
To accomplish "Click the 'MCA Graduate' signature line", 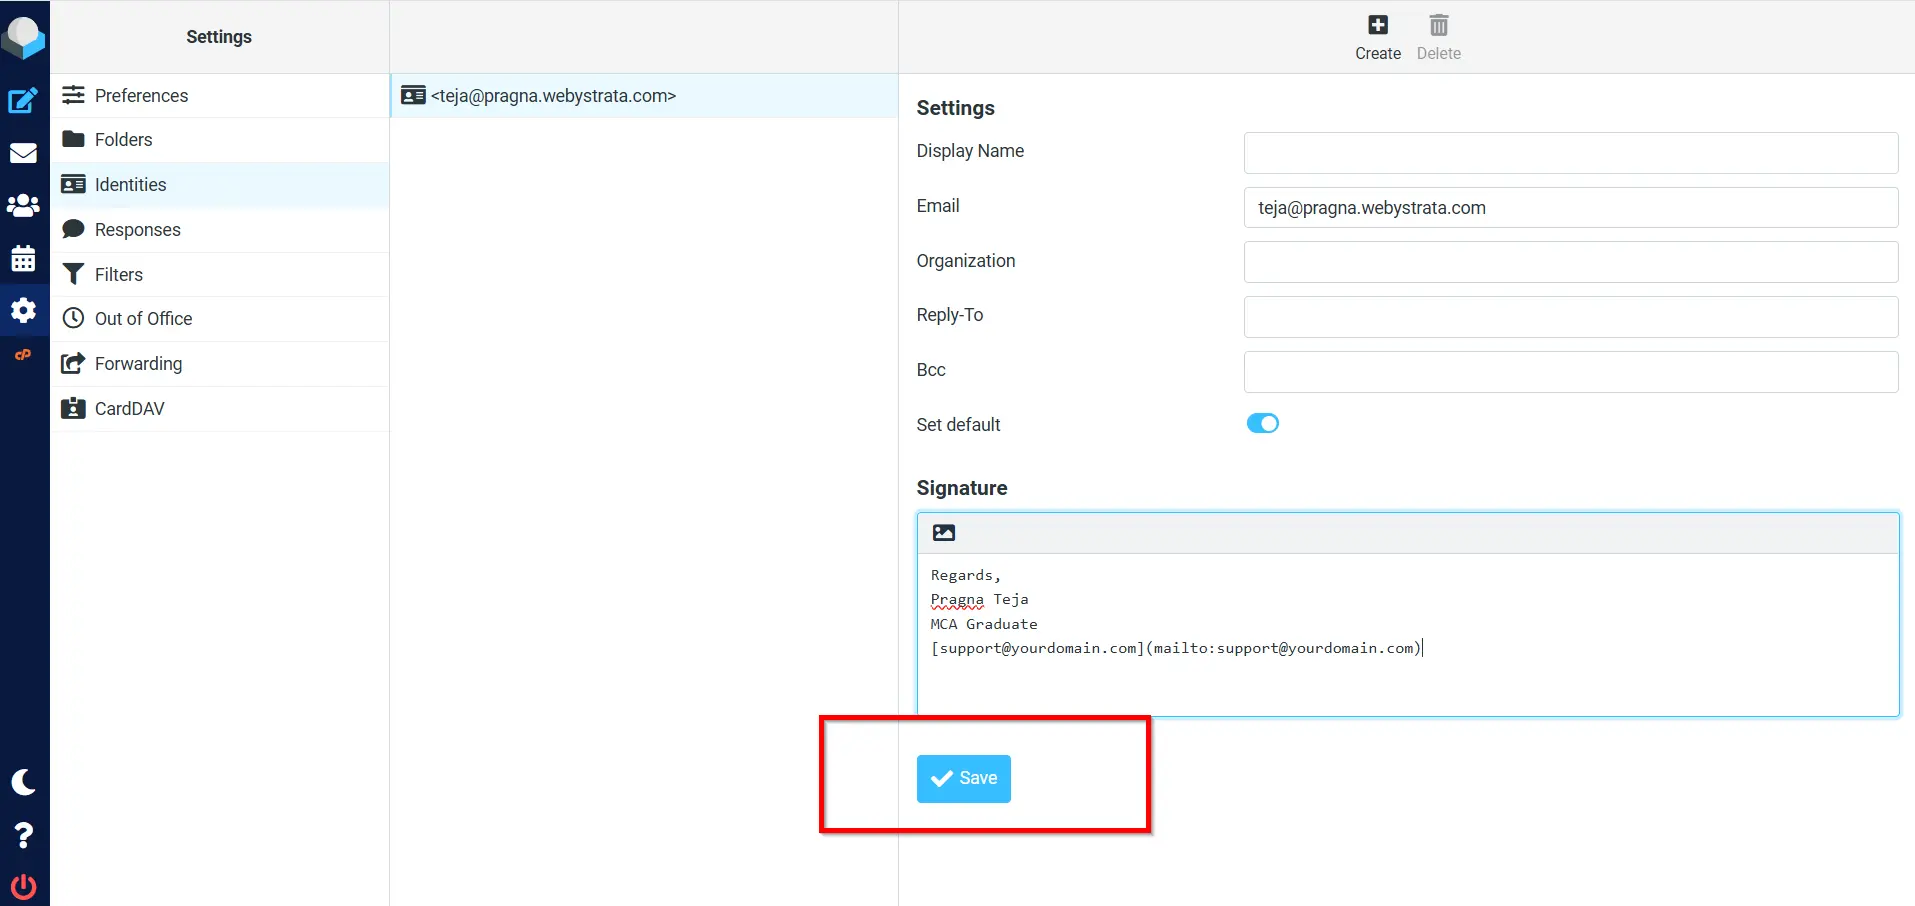I will click(984, 624).
